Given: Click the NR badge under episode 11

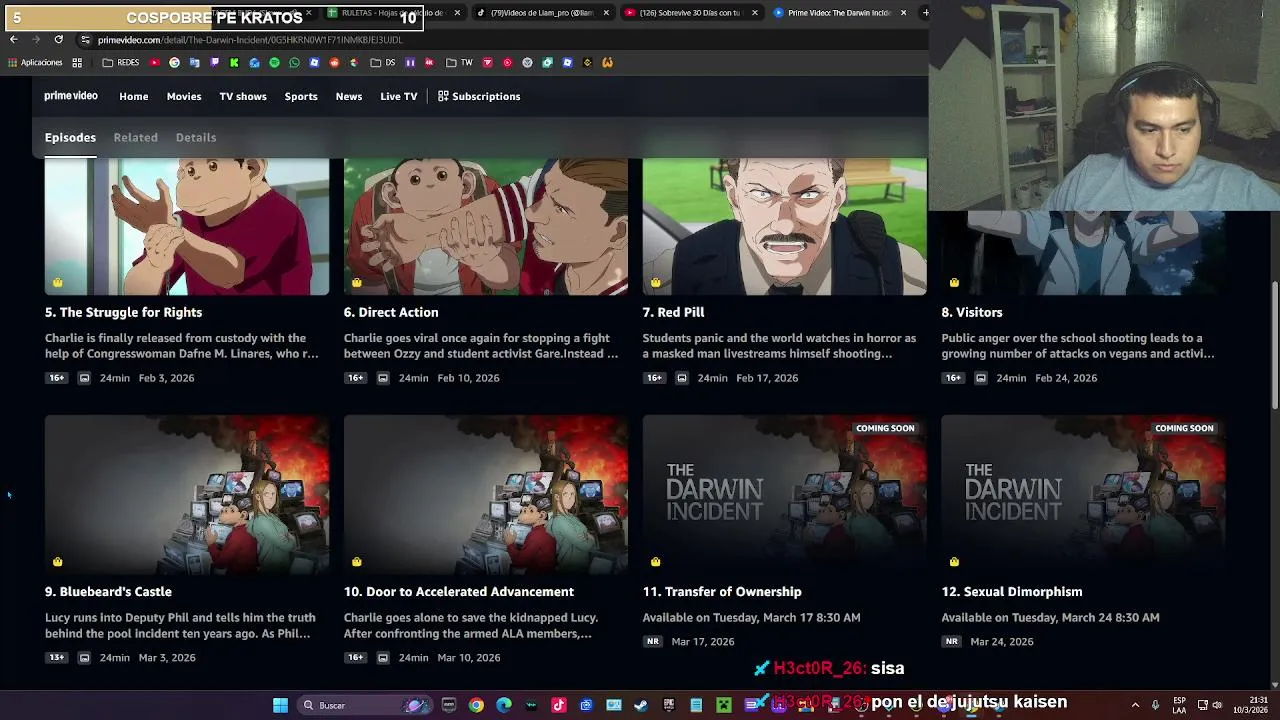Looking at the screenshot, I should pyautogui.click(x=652, y=642).
